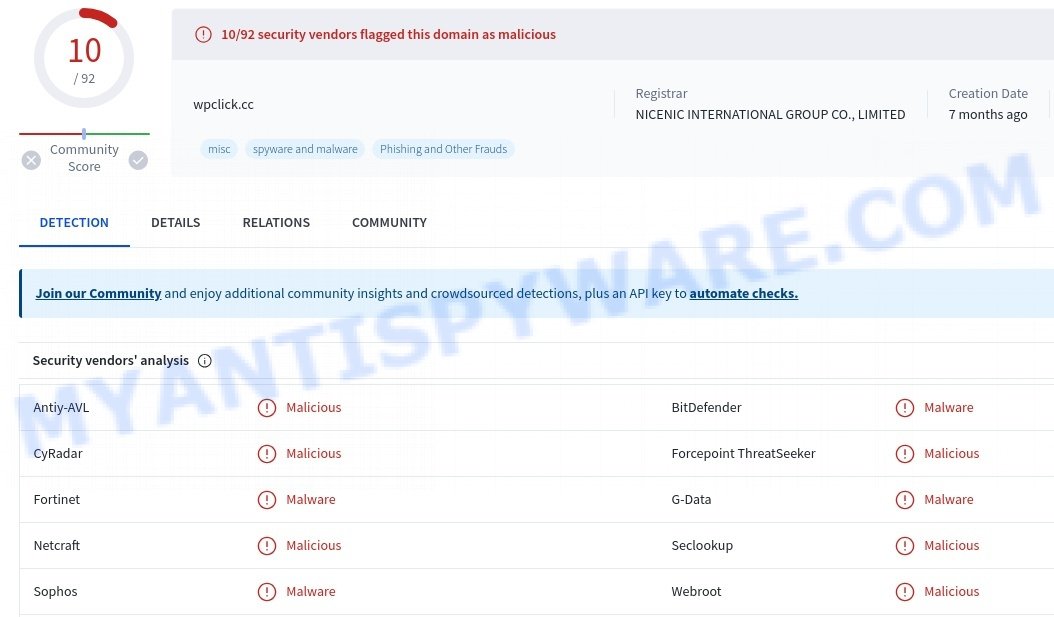This screenshot has height=617, width=1054.
Task: Click the NICENIC INTERNATIONAL GROUP CO., LIMITED registrar
Action: click(770, 115)
